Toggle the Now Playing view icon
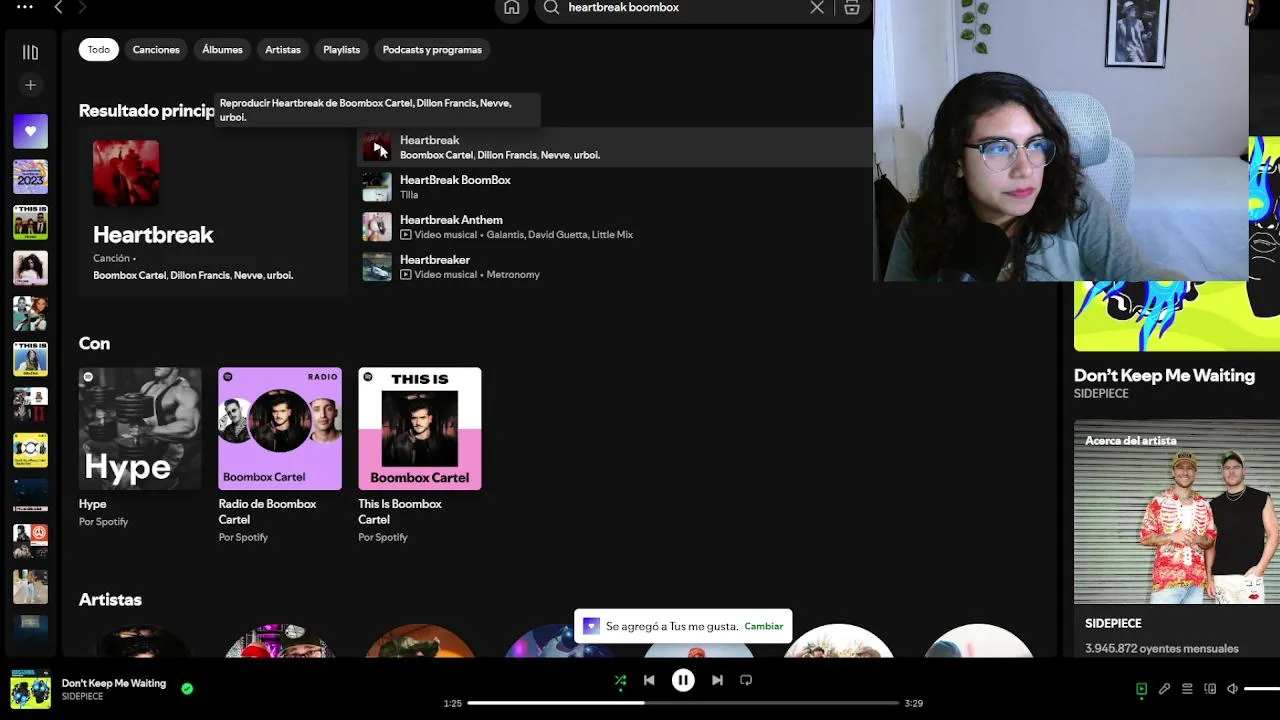 1141,689
